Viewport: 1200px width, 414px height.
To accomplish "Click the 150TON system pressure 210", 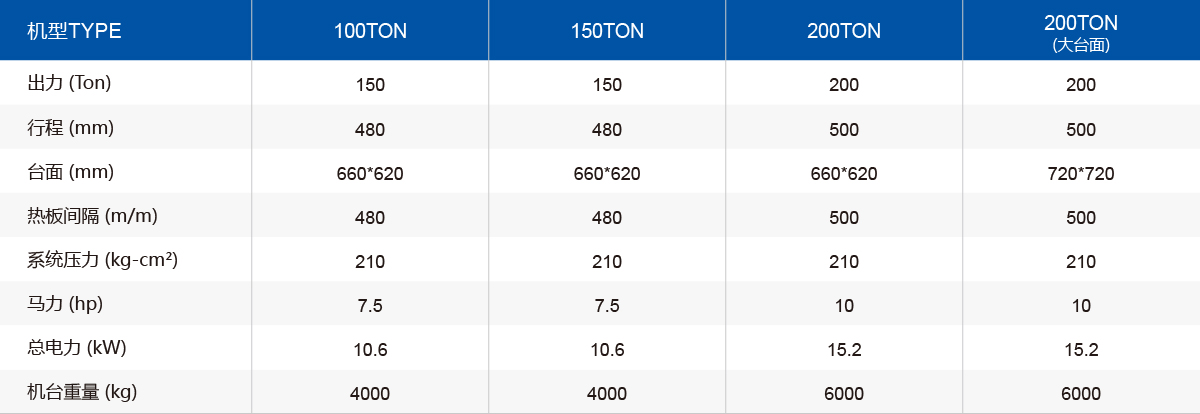I will [607, 262].
